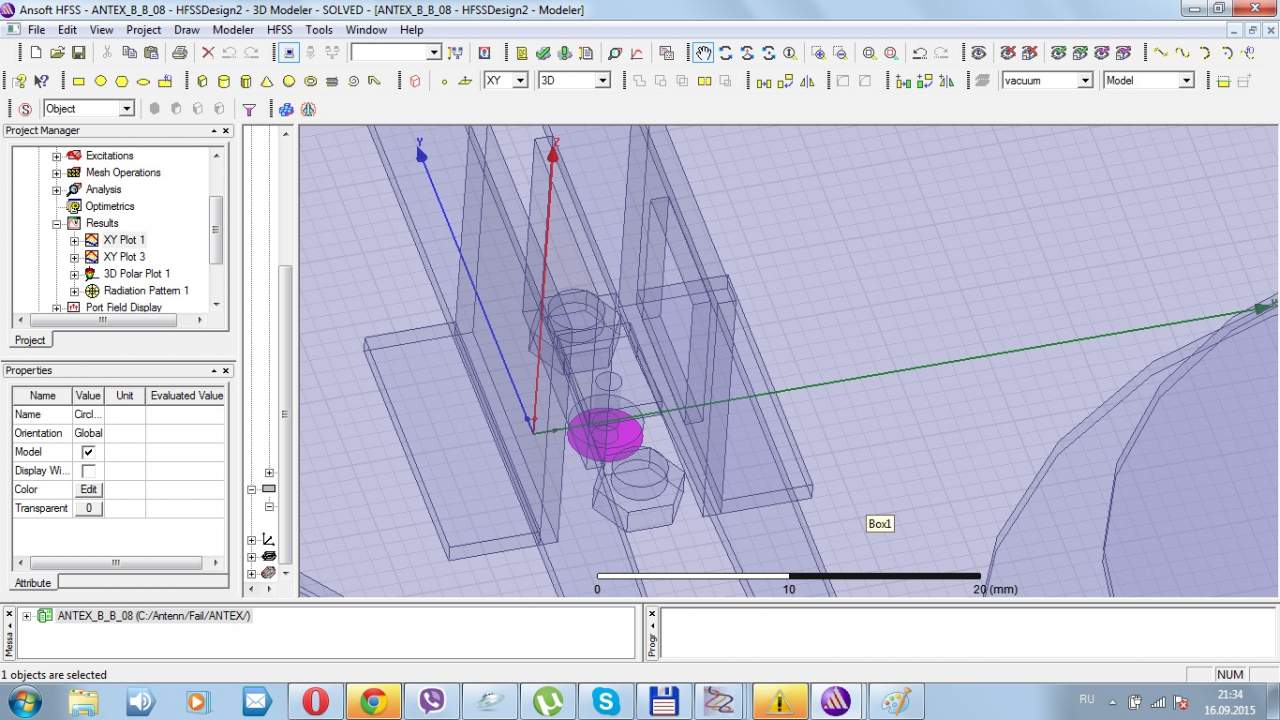Select 3D Polar Plot 1 in tree
1280x720 pixels.
coord(137,274)
